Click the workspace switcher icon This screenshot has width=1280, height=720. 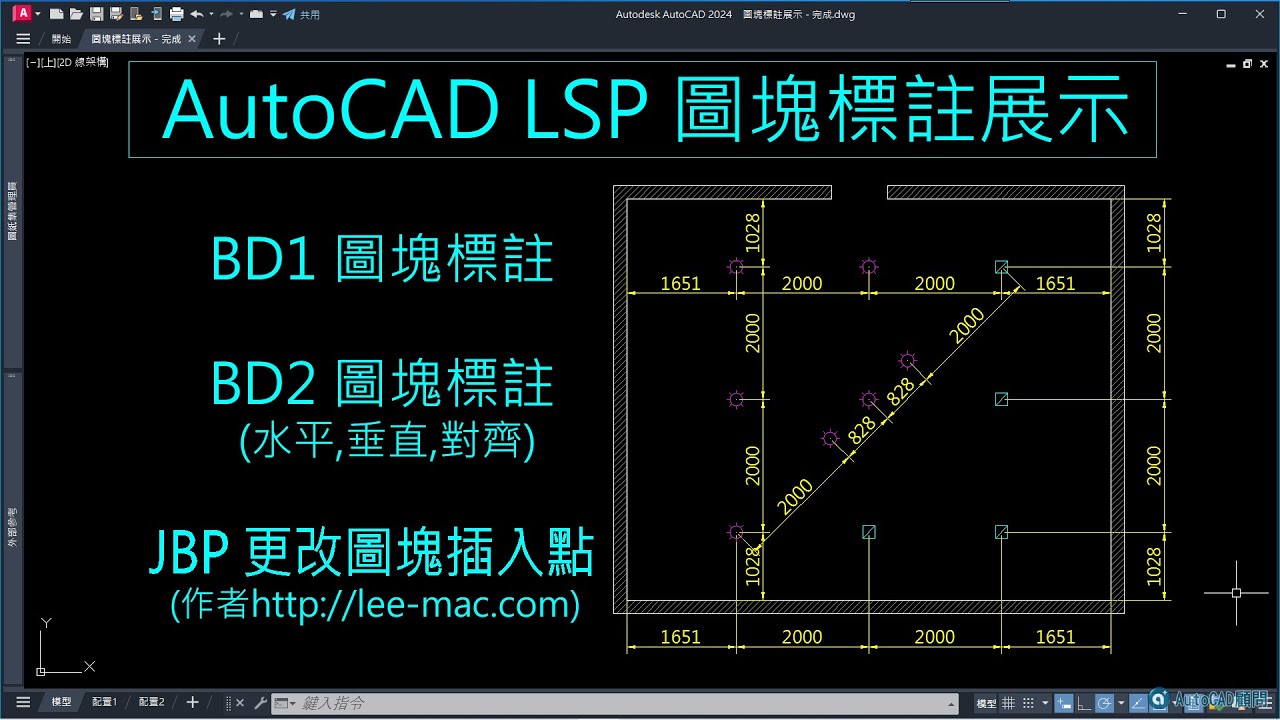tap(257, 14)
